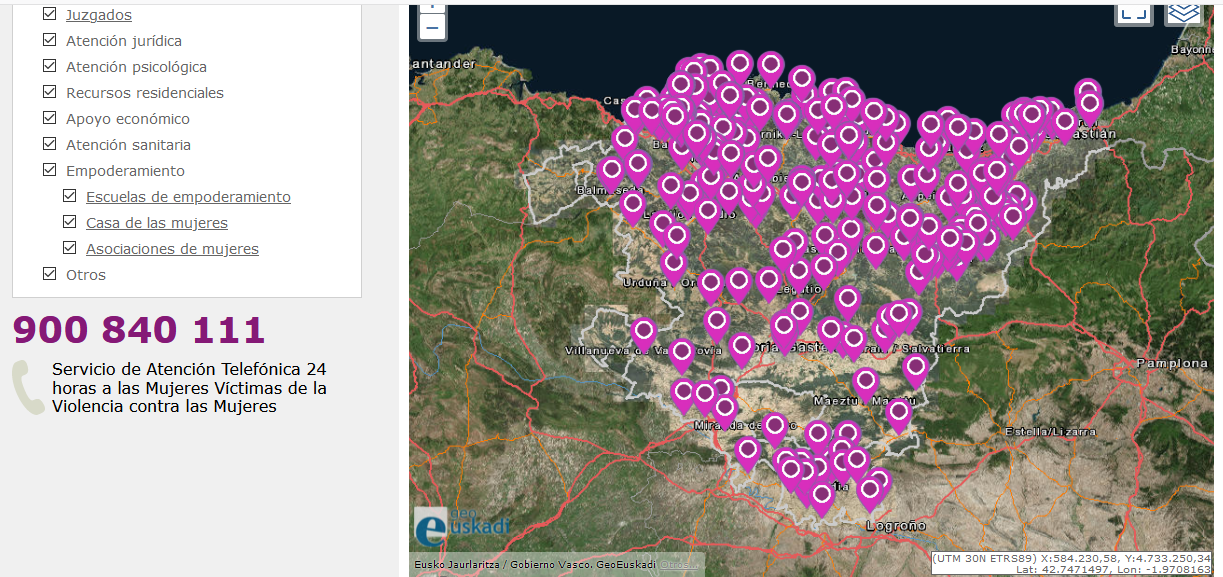Toggle the Casa de las mujeres checkbox
Viewport: 1223px width, 577px height.
[70, 223]
